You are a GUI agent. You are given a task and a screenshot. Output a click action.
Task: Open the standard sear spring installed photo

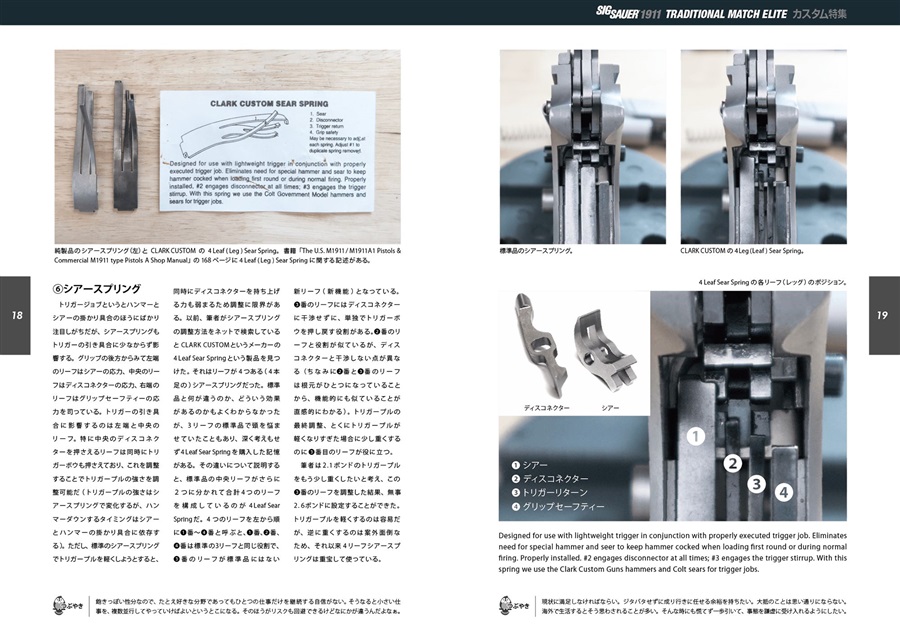(x=583, y=146)
